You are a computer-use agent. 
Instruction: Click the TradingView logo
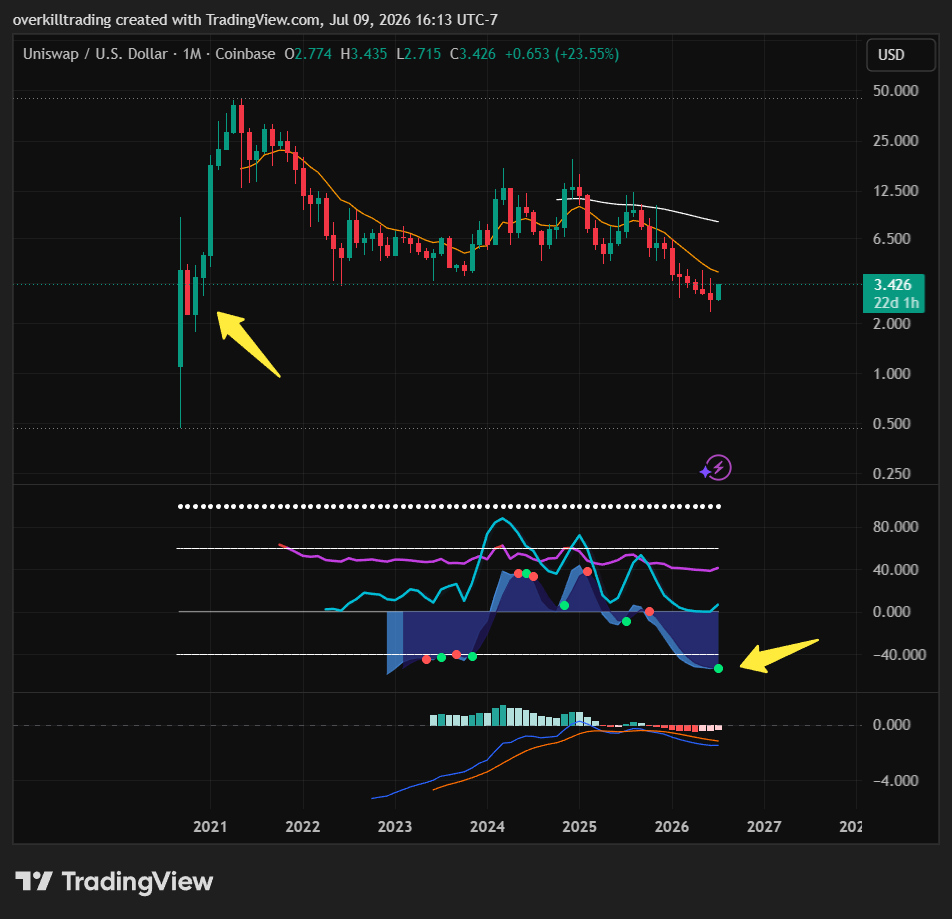point(114,881)
